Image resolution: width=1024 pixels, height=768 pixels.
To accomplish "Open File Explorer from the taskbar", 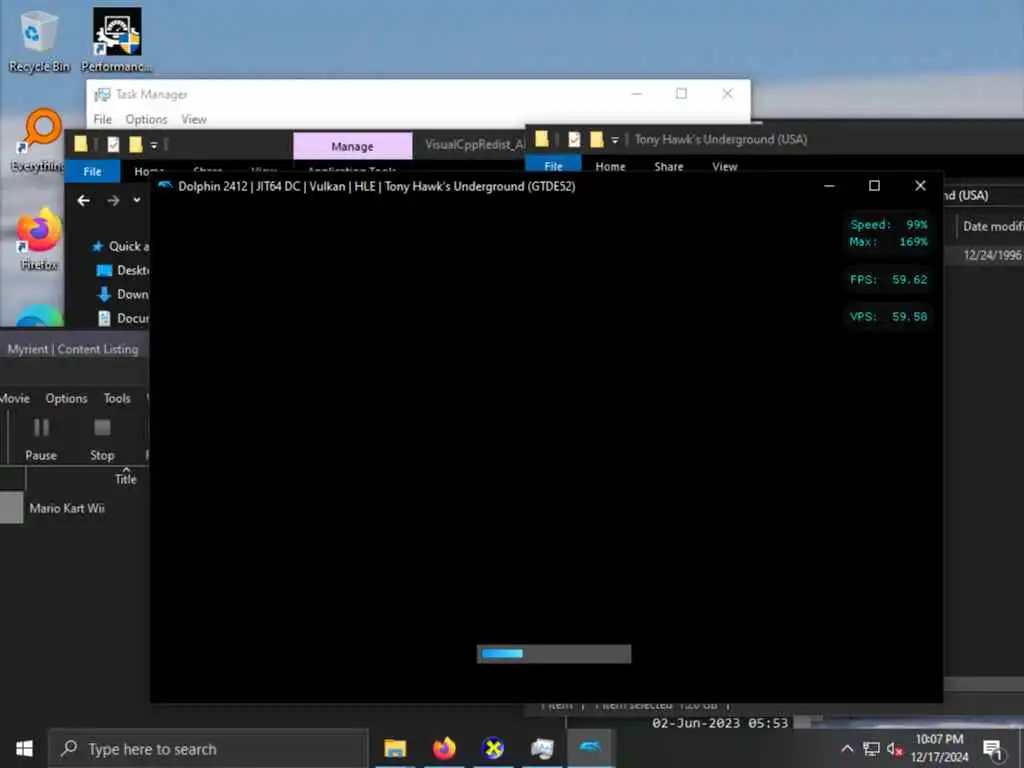I will pyautogui.click(x=395, y=748).
